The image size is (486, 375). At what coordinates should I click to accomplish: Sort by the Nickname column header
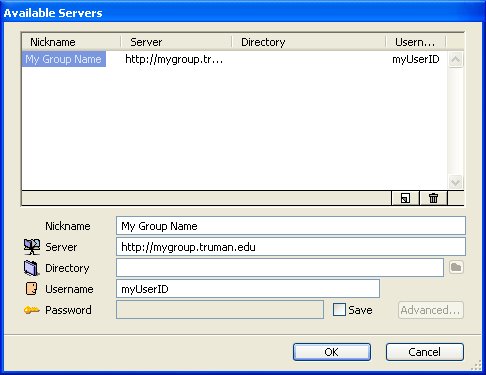click(x=71, y=42)
